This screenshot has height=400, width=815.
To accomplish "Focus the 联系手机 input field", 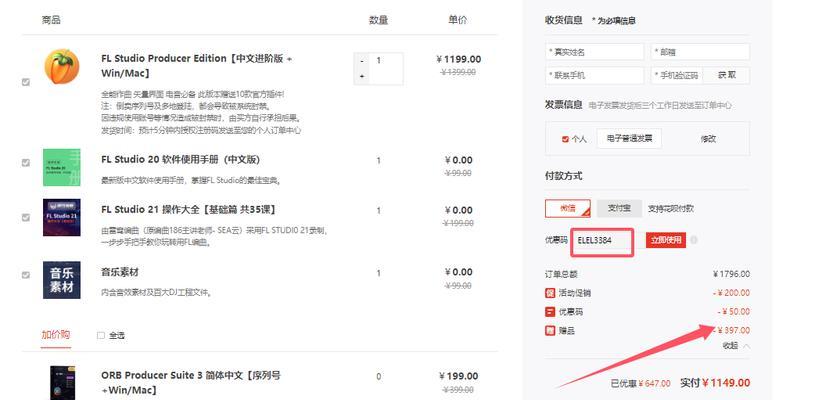I will pyautogui.click(x=595, y=75).
